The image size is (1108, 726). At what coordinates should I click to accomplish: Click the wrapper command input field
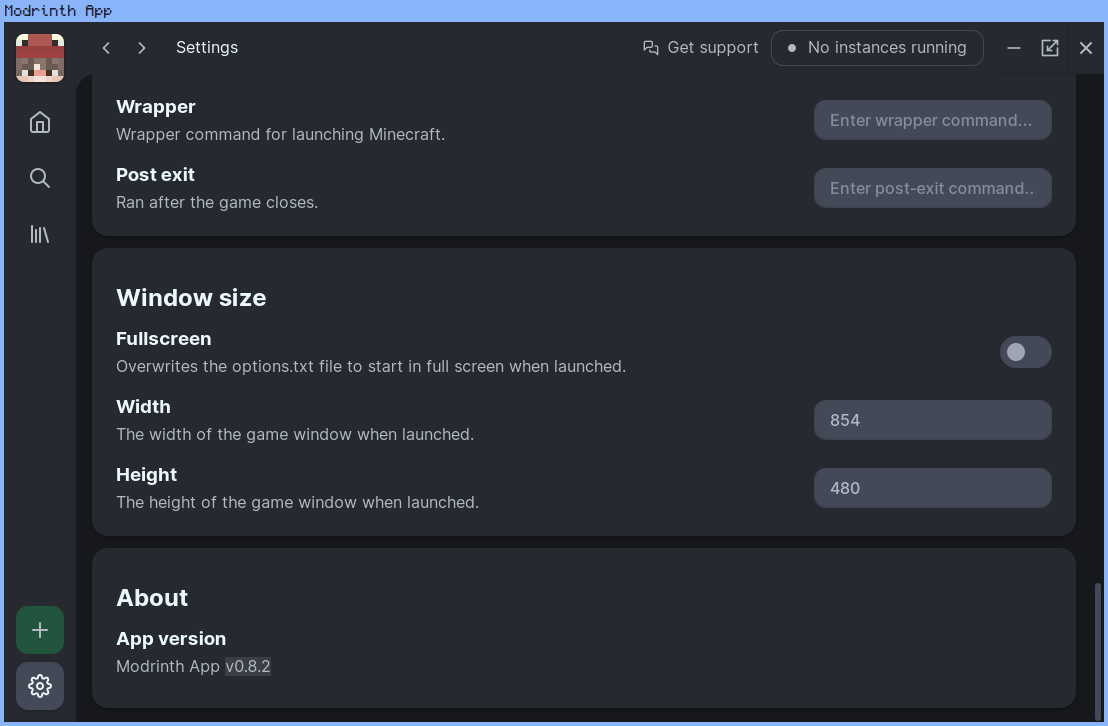pyautogui.click(x=932, y=120)
